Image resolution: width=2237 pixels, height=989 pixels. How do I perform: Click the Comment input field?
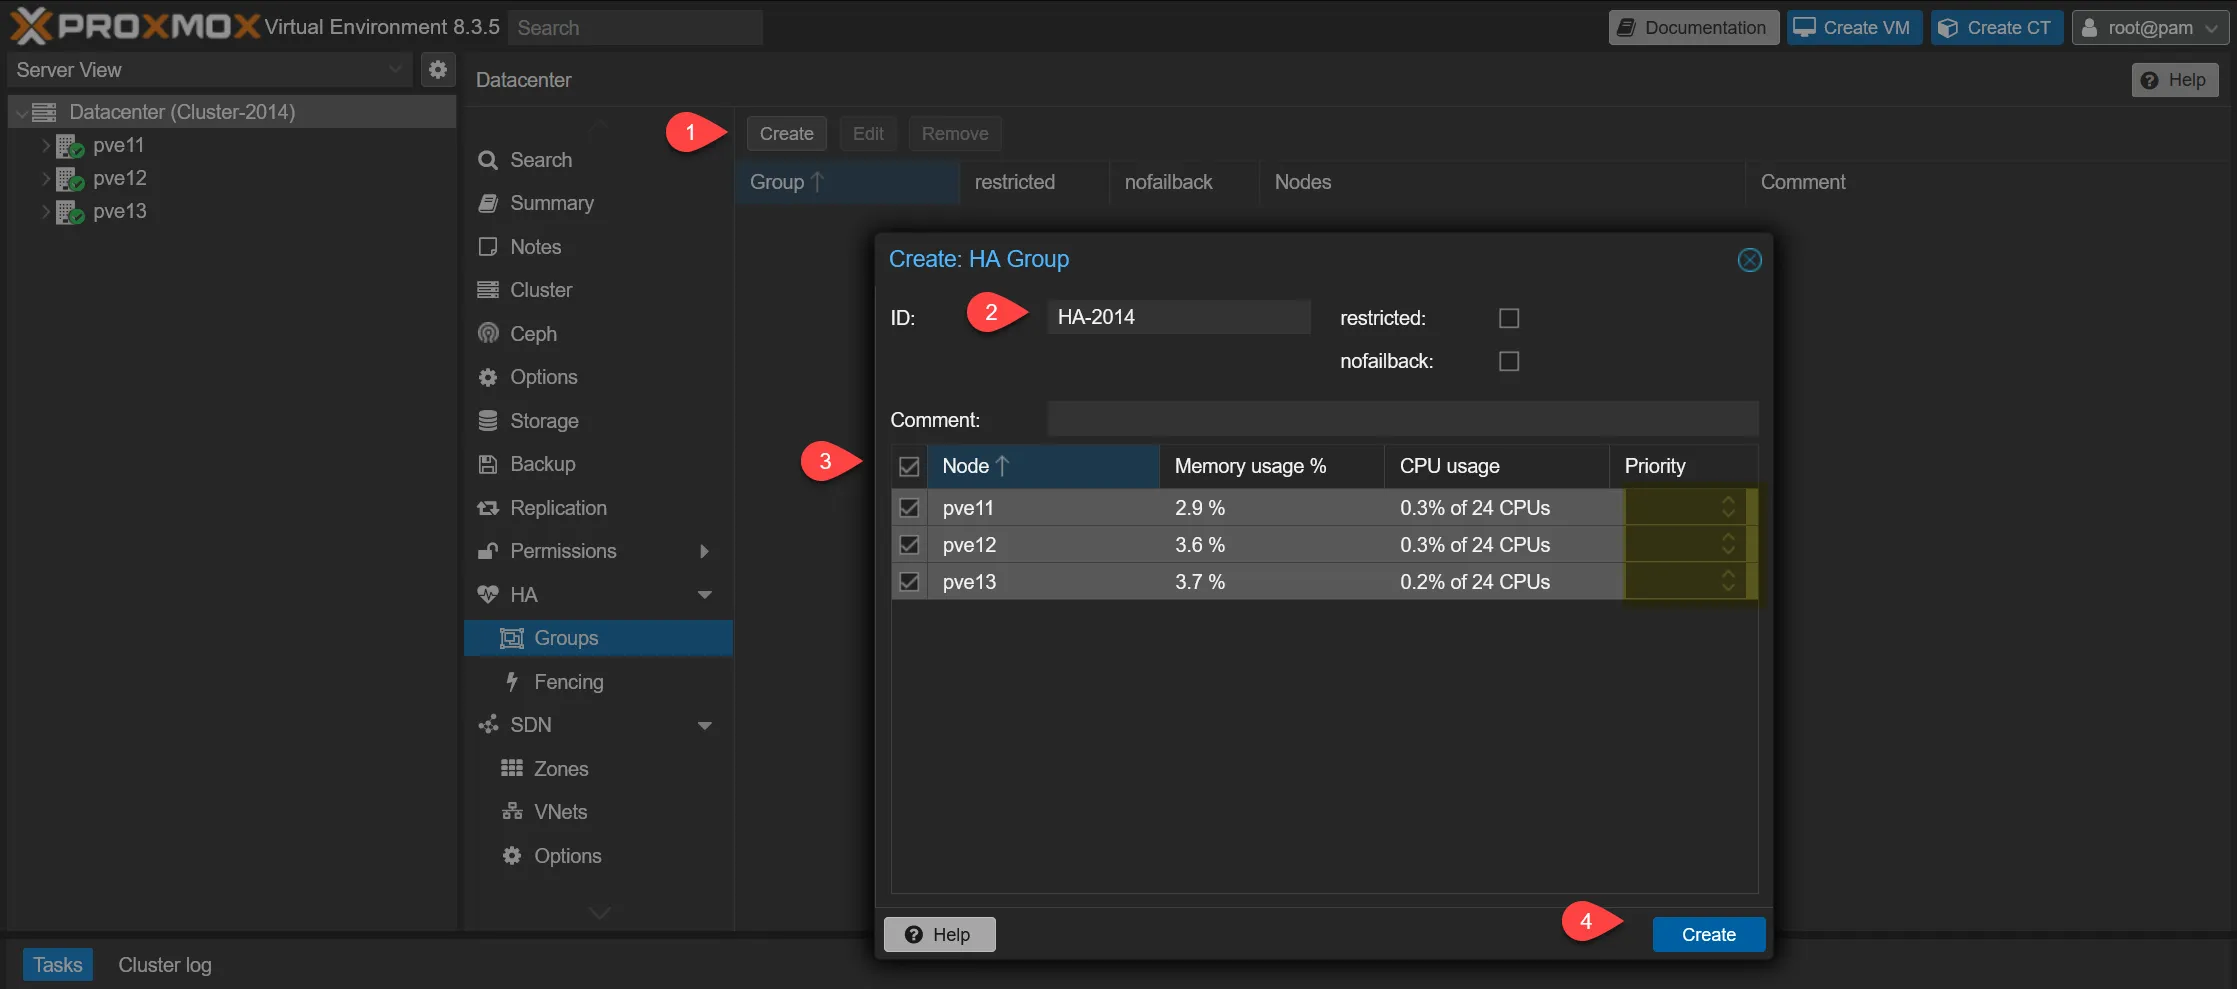(x=1402, y=419)
